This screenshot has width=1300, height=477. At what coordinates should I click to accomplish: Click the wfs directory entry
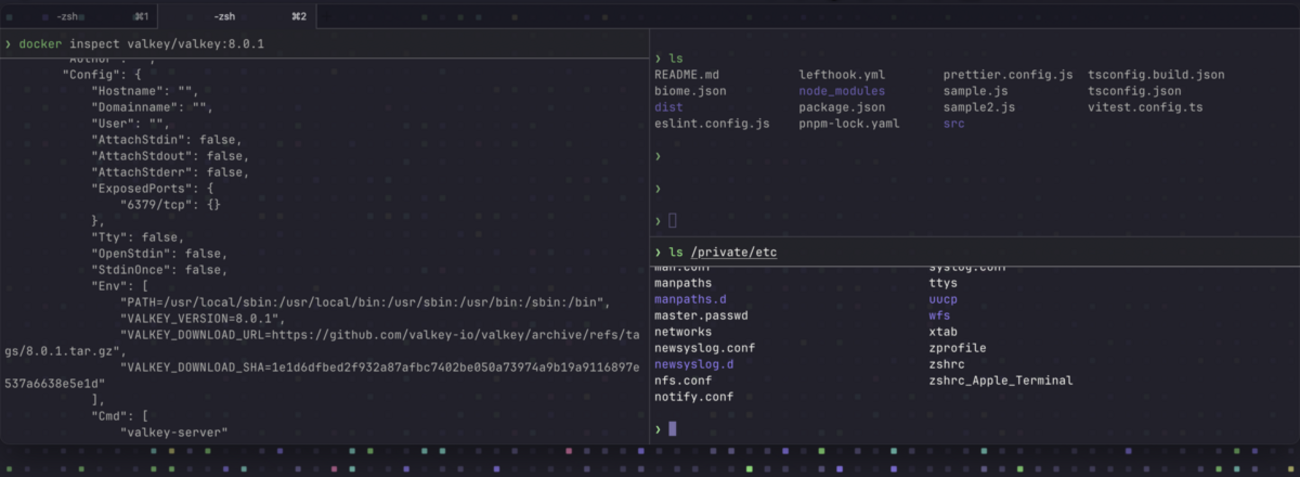click(x=939, y=316)
